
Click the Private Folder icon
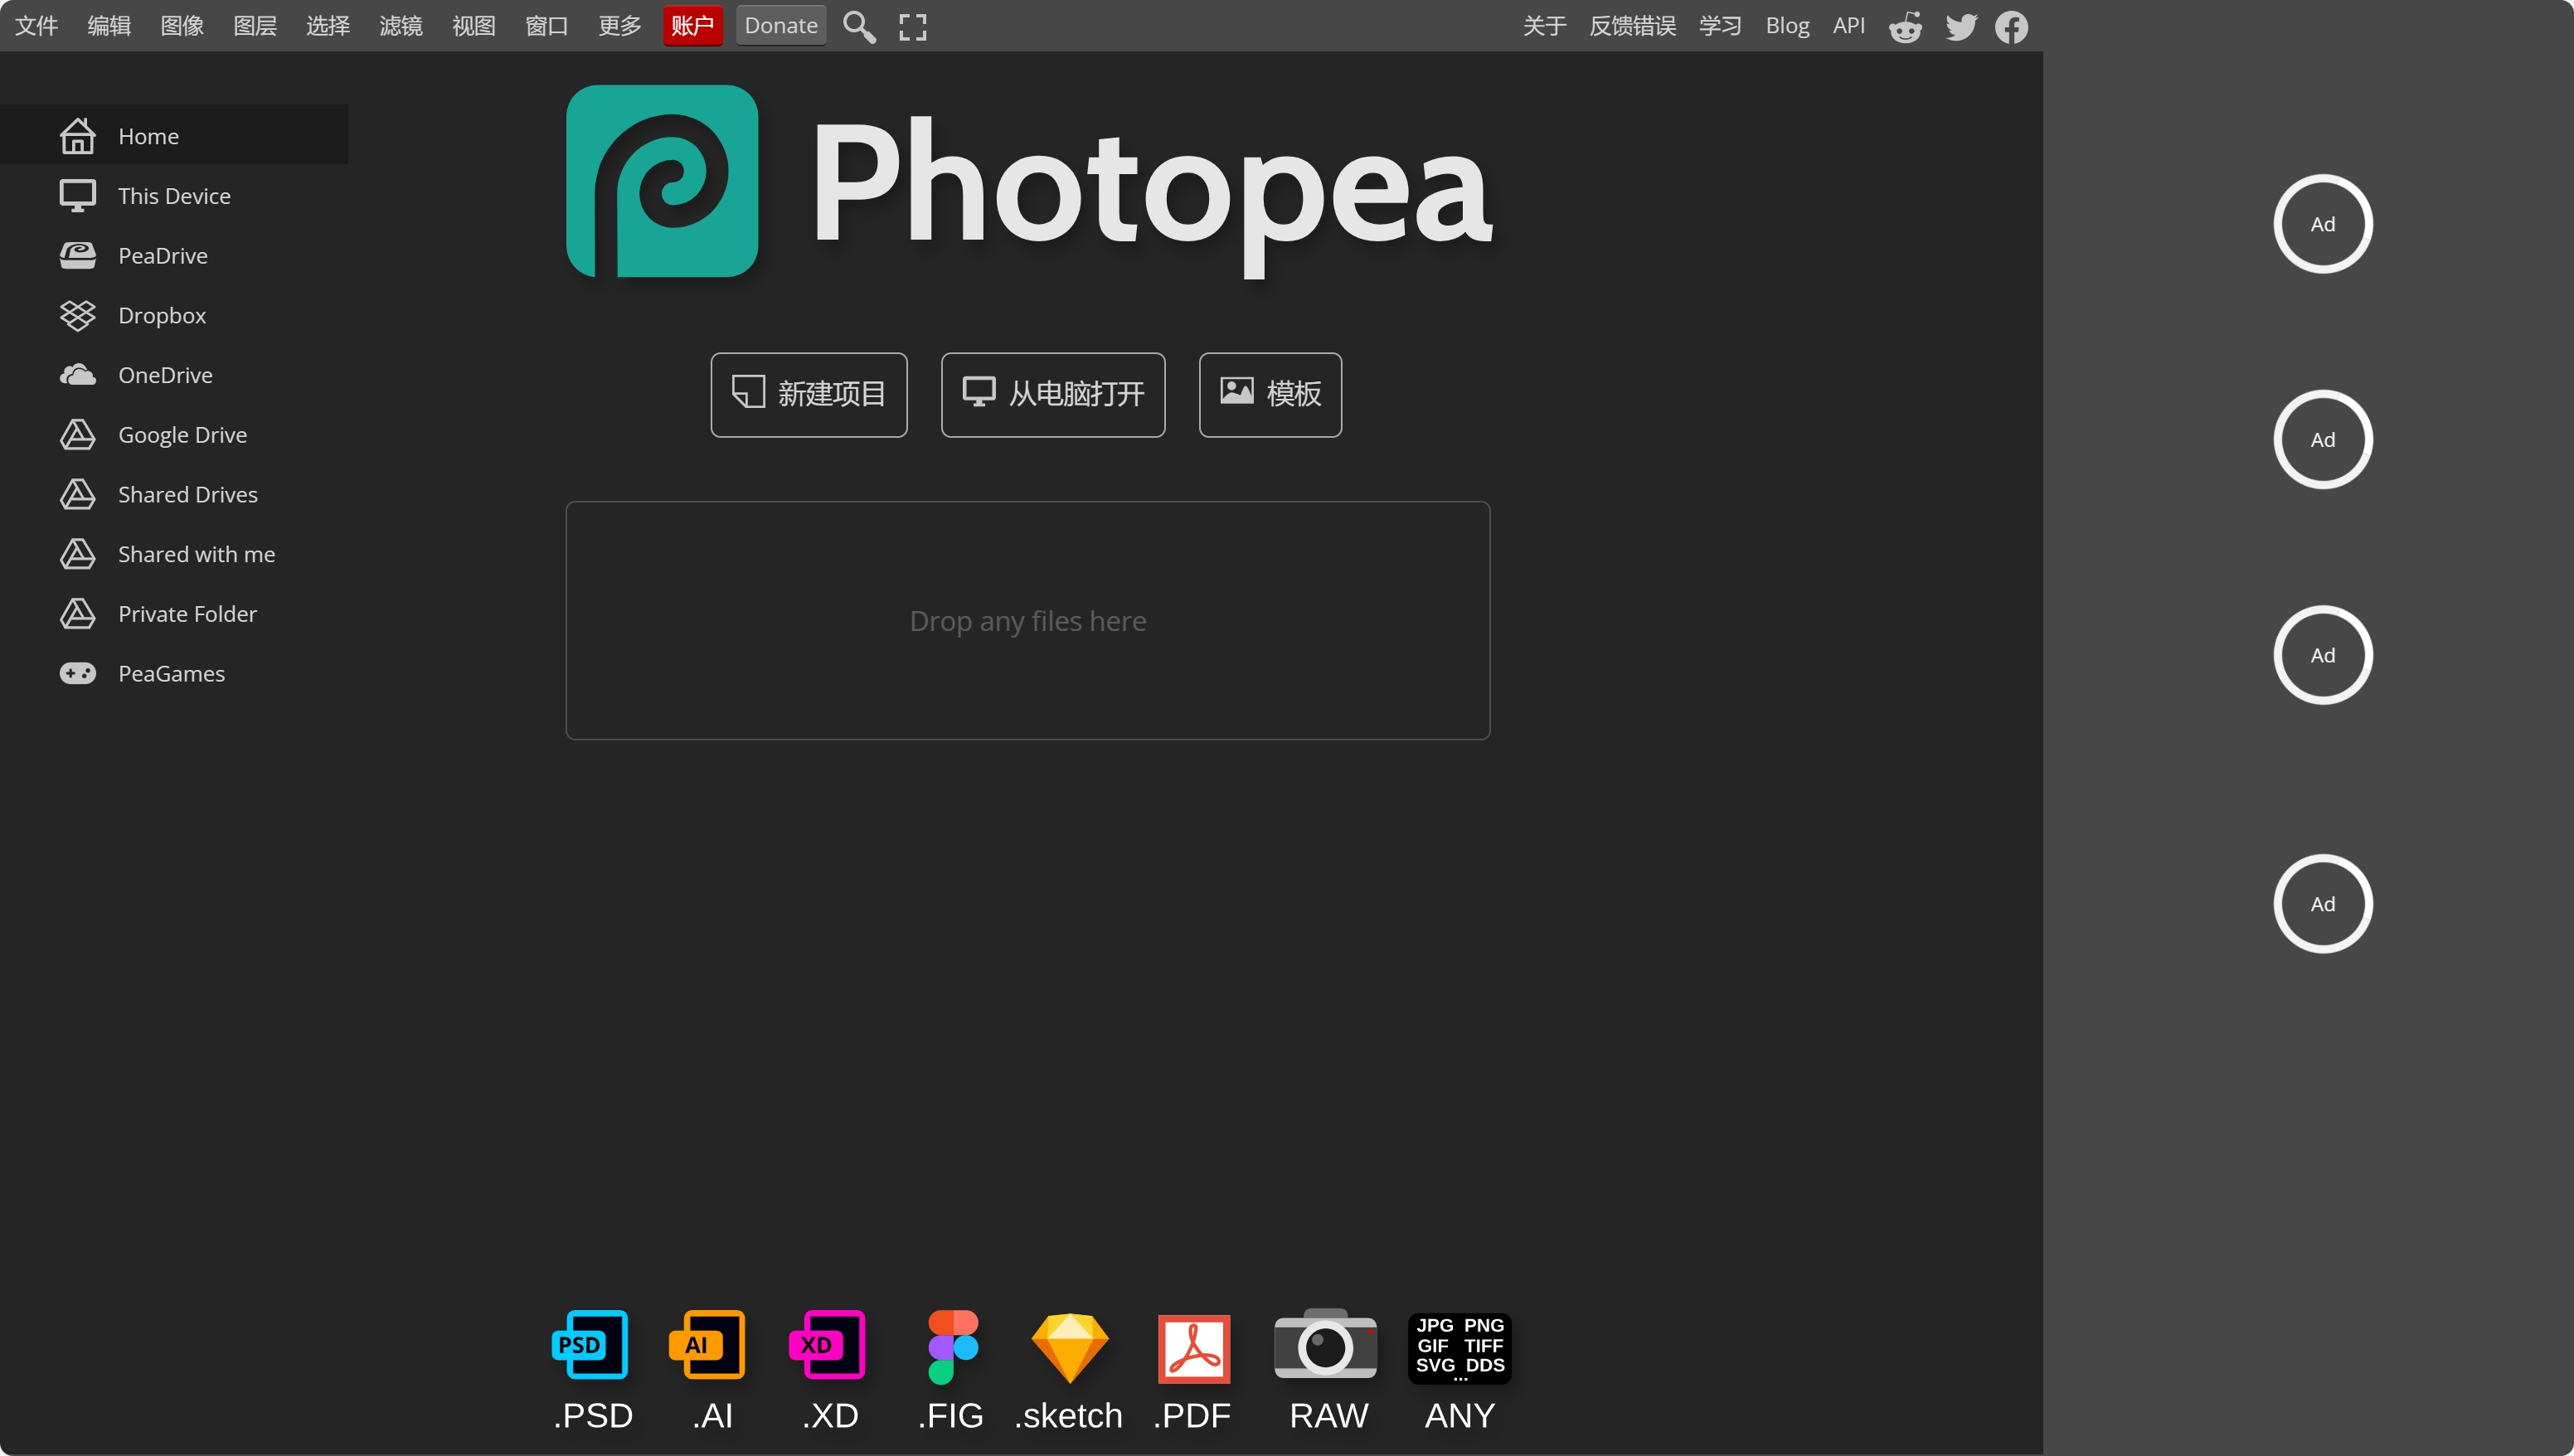[77, 614]
